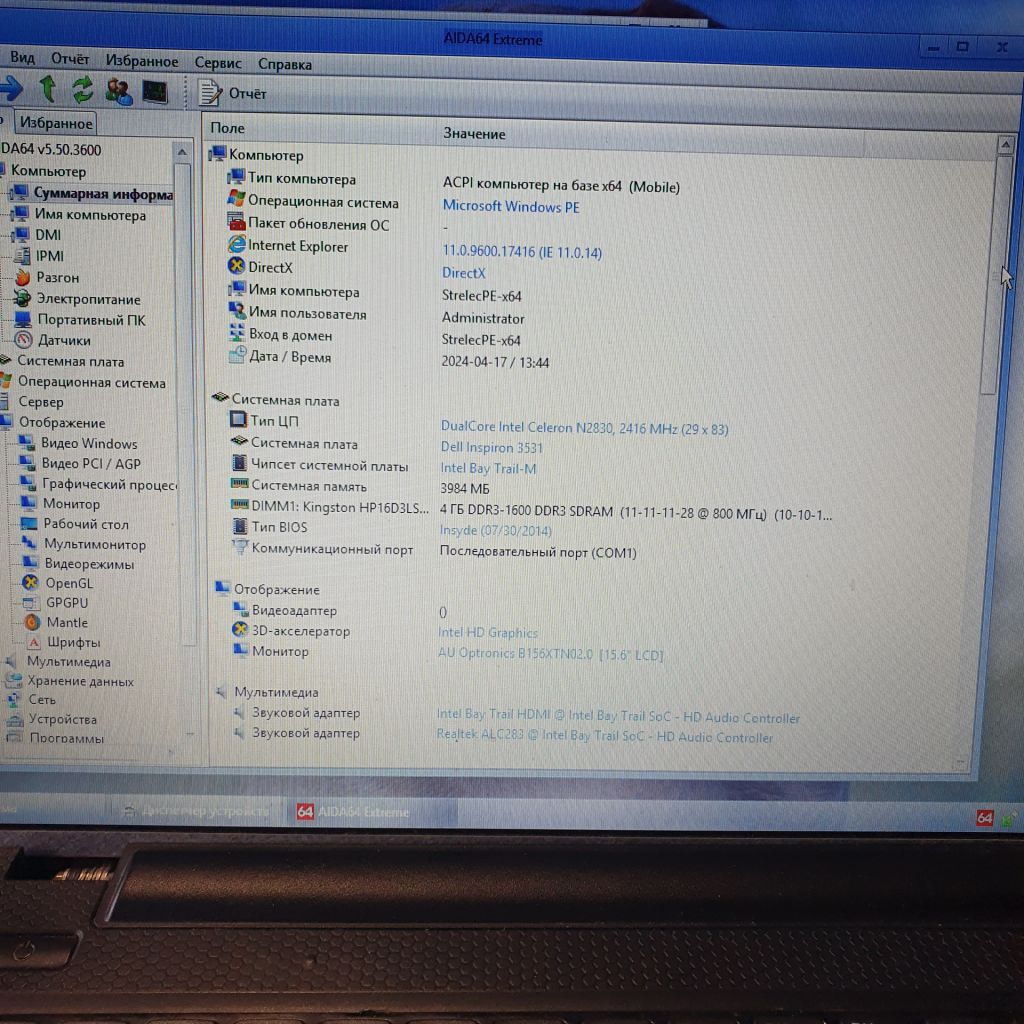Select Суммарная информация in the tree
The width and height of the screenshot is (1024, 1024).
[103, 193]
